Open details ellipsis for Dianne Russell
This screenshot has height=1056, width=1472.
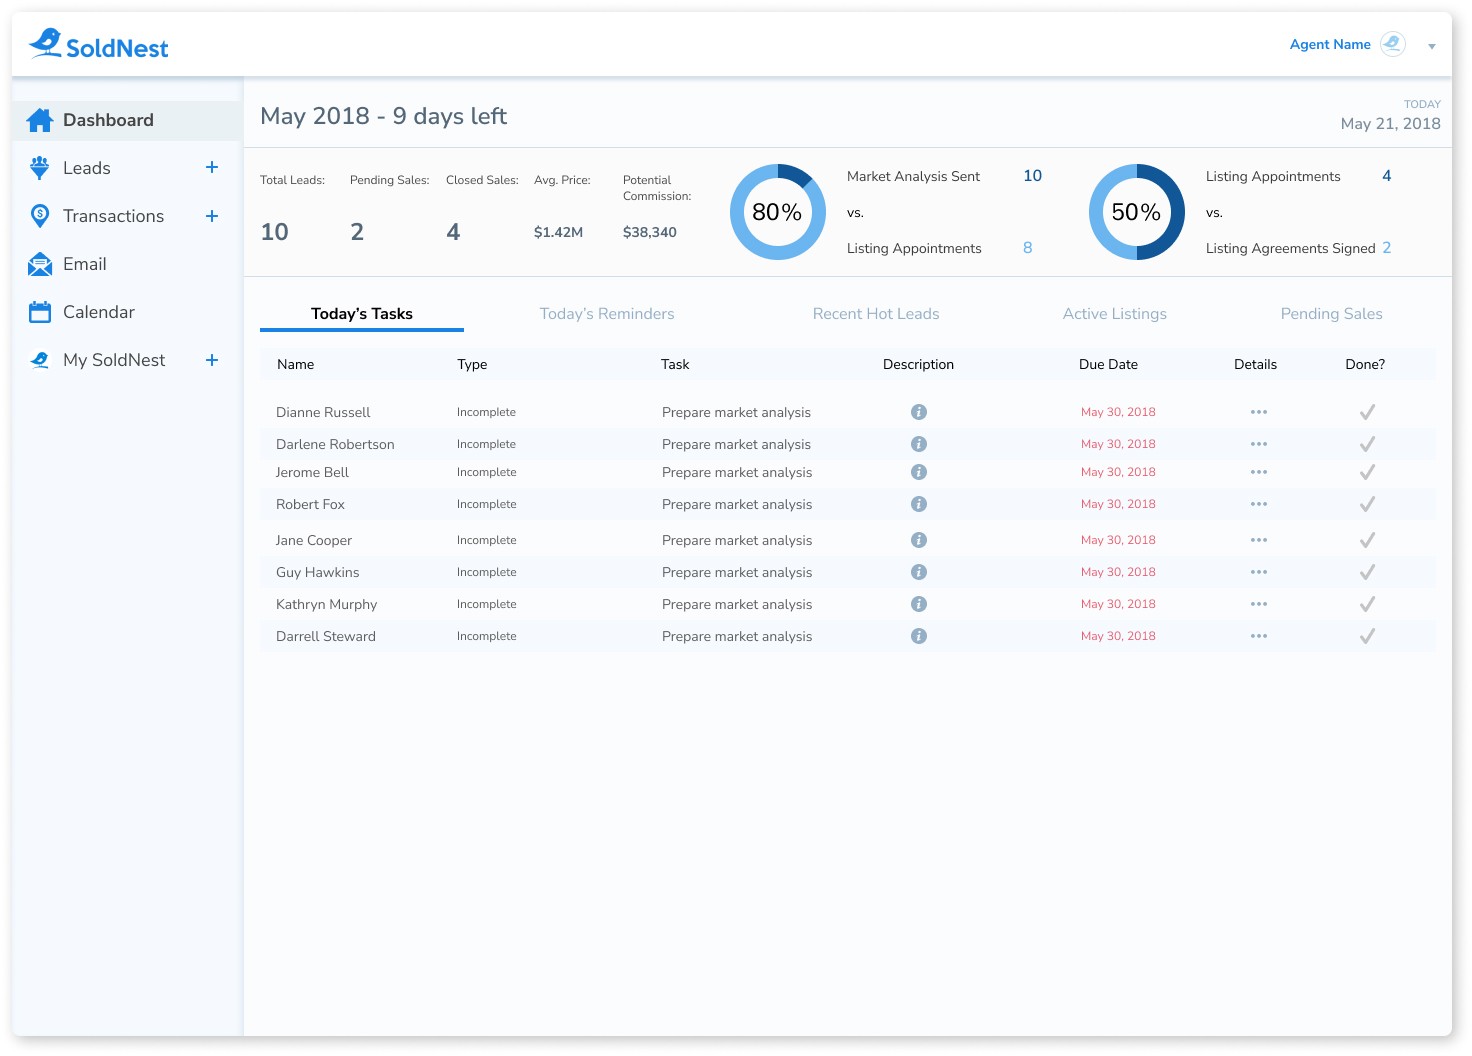pyautogui.click(x=1259, y=412)
